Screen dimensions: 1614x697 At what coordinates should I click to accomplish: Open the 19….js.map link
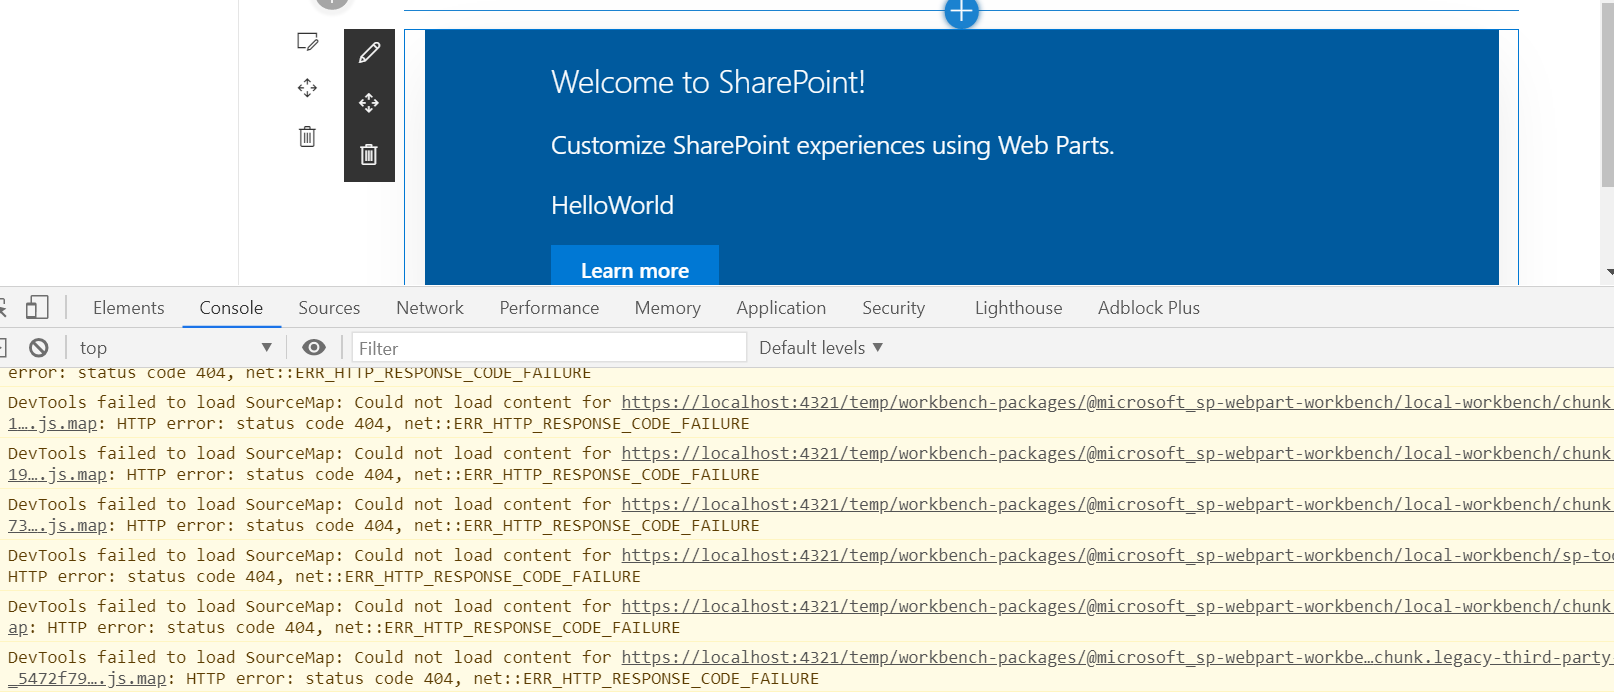(58, 475)
